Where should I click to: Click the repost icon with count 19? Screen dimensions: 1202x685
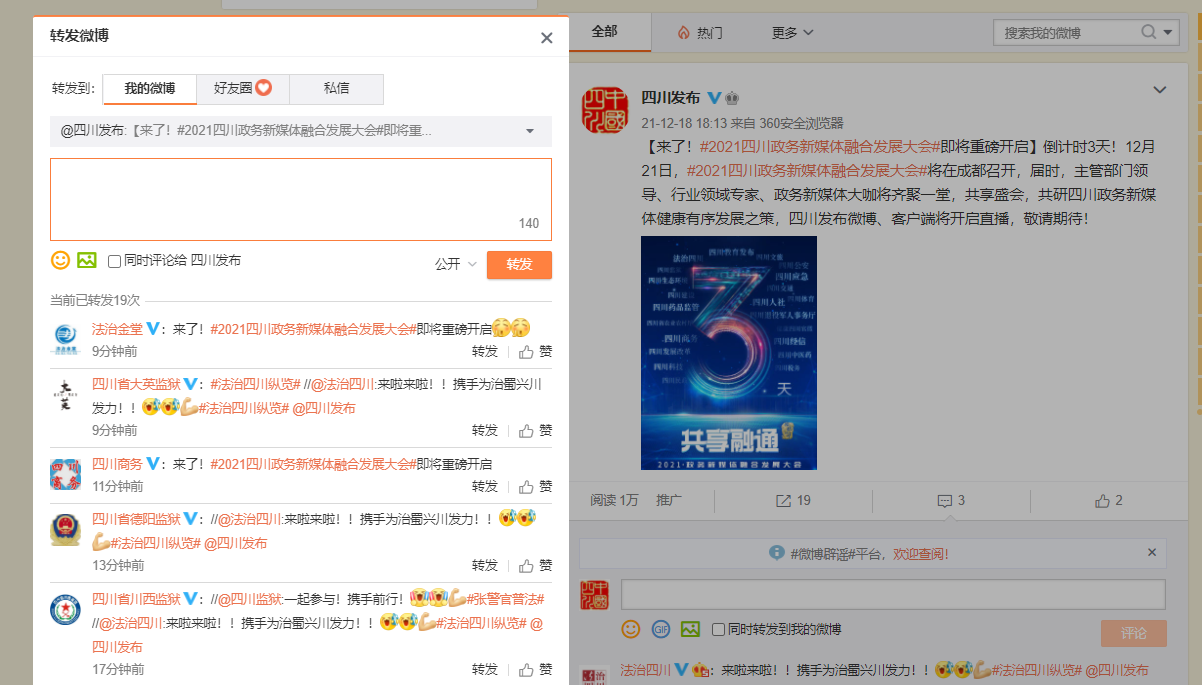coord(783,500)
